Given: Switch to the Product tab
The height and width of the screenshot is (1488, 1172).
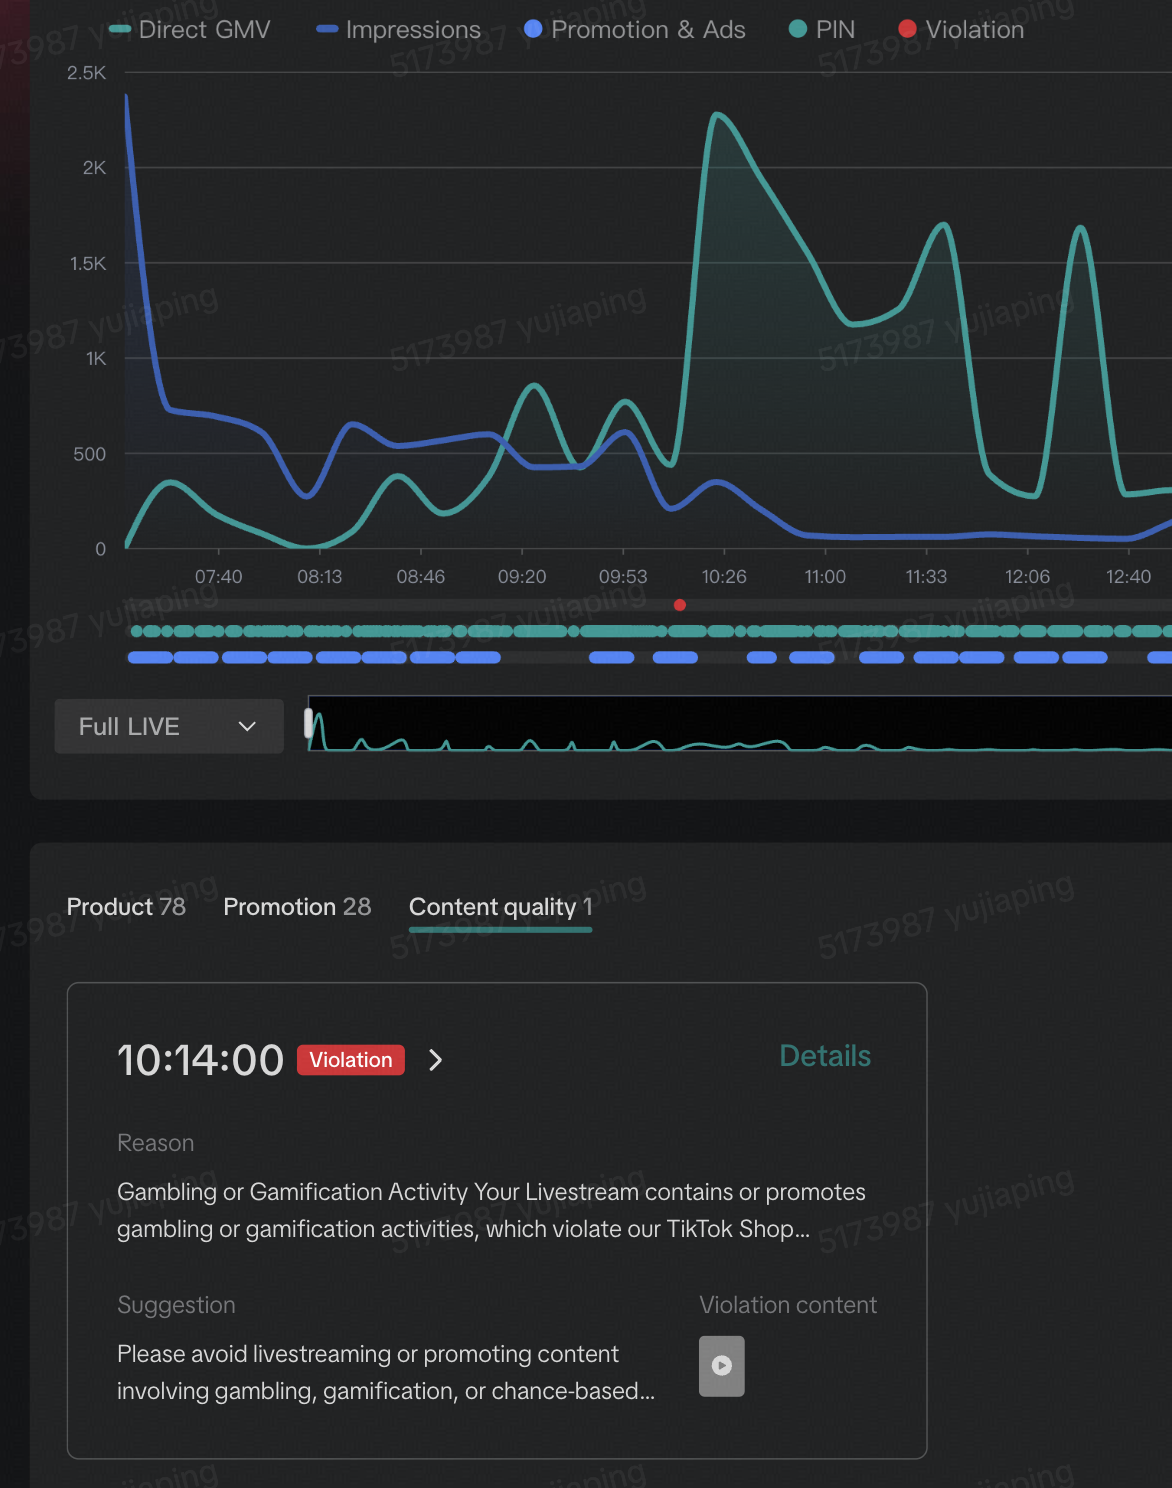Looking at the screenshot, I should point(126,906).
